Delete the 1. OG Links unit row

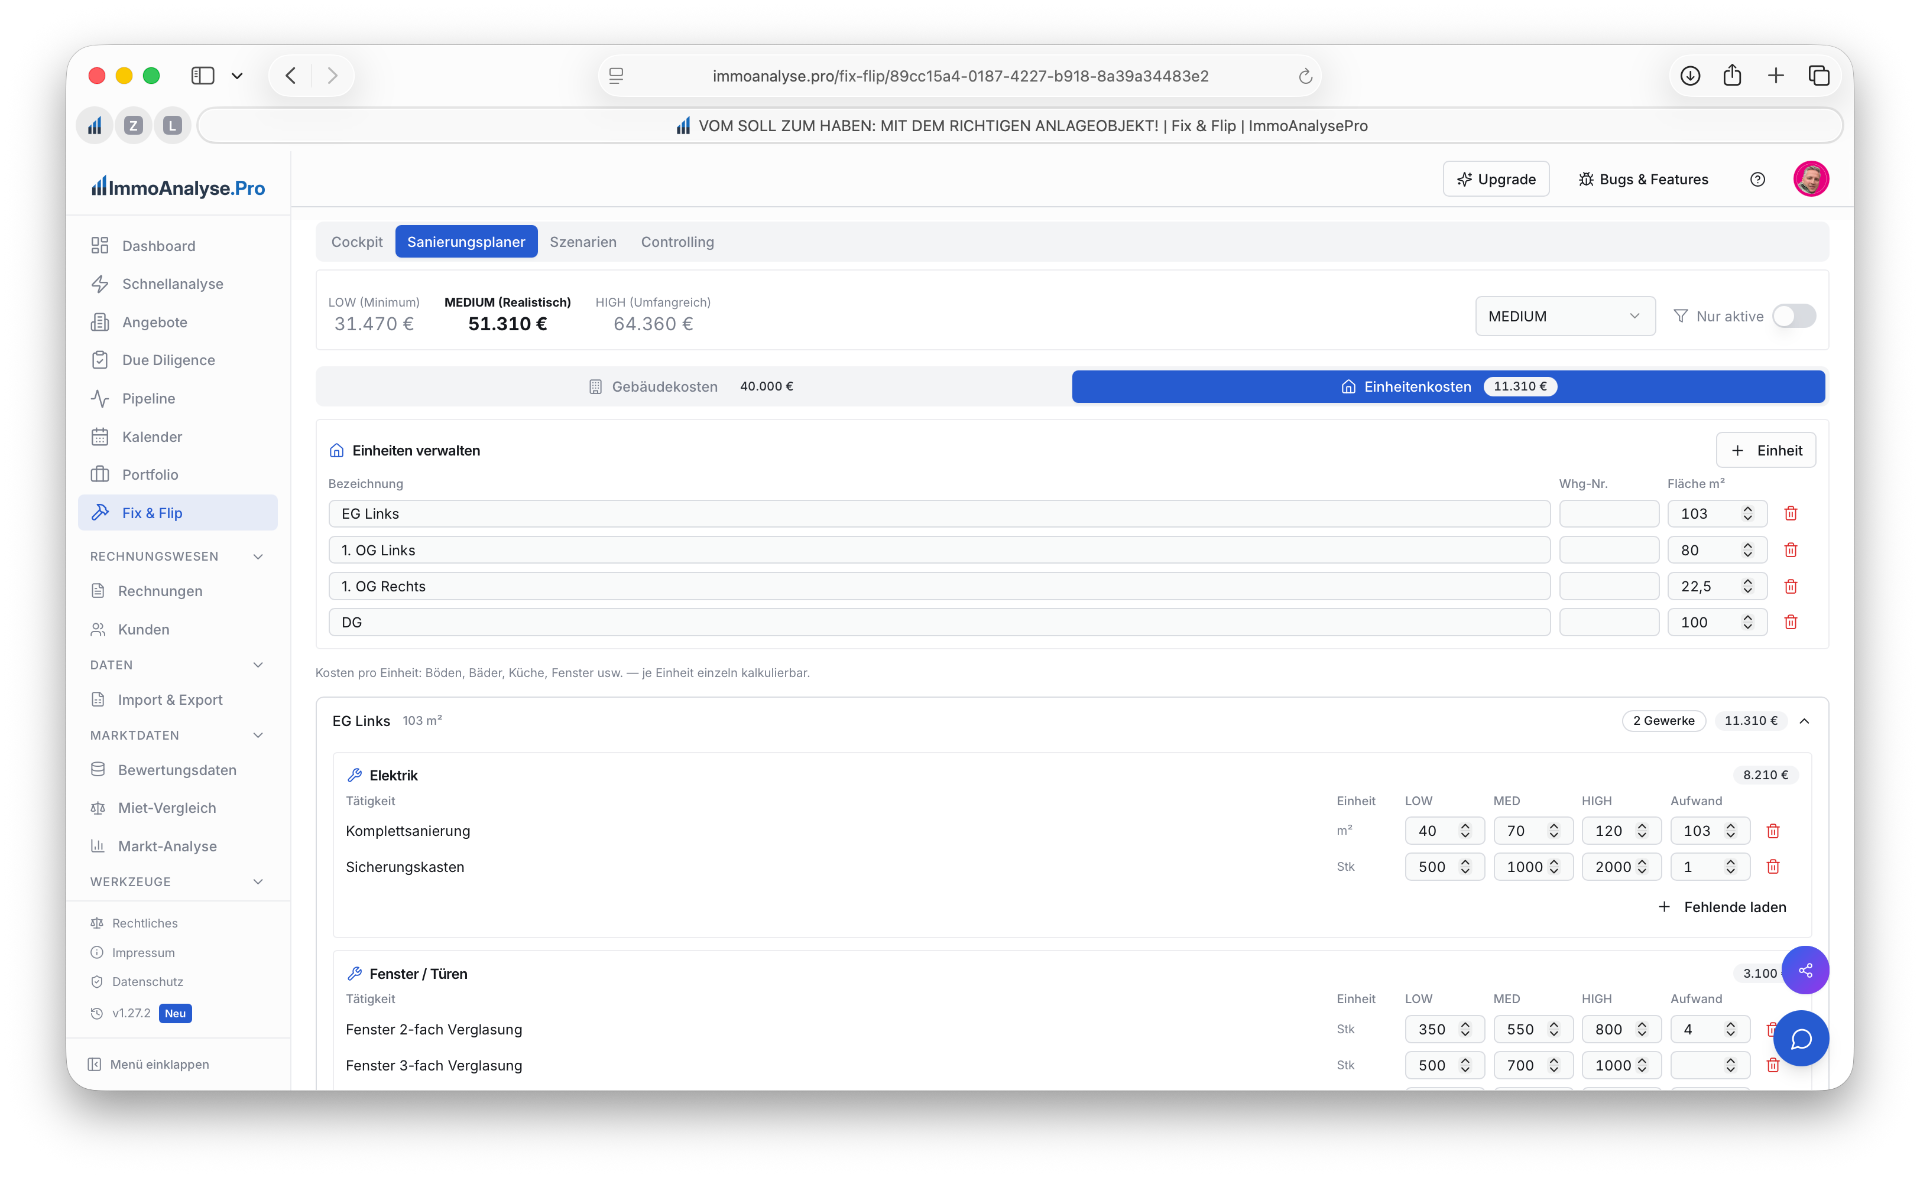pos(1791,550)
